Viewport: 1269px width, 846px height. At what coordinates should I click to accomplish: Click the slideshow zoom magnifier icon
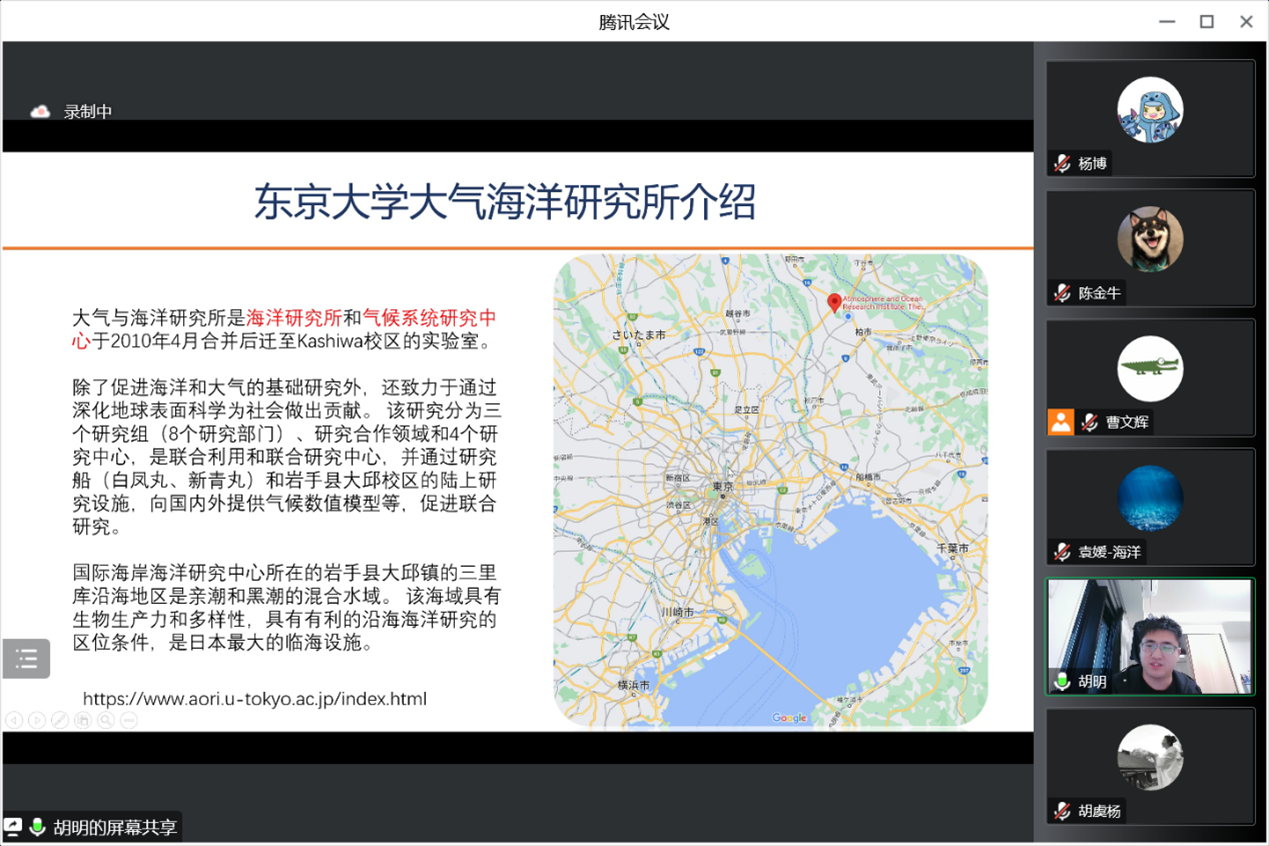click(x=106, y=720)
